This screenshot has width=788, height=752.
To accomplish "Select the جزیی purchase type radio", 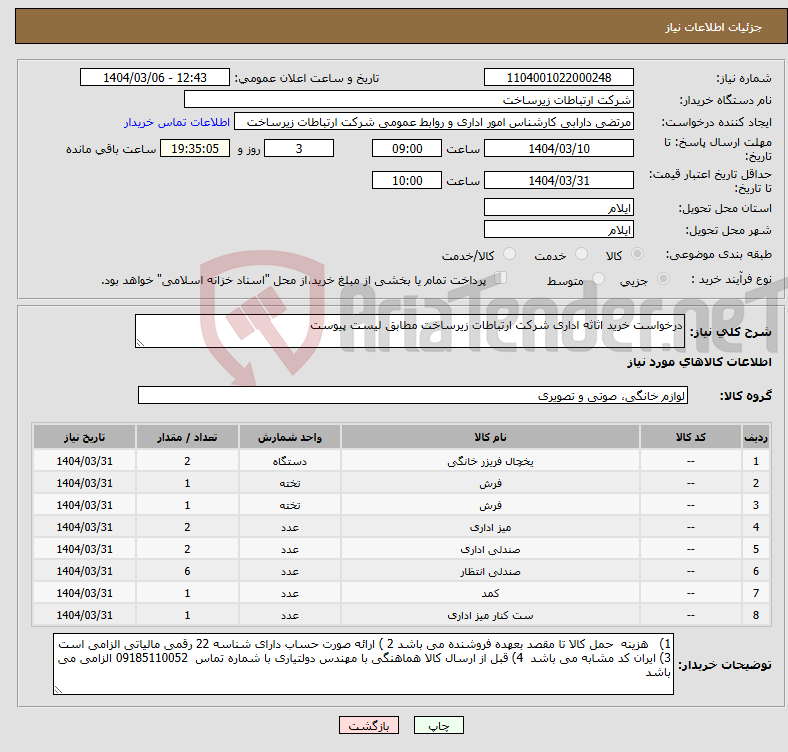I will coord(663,278).
